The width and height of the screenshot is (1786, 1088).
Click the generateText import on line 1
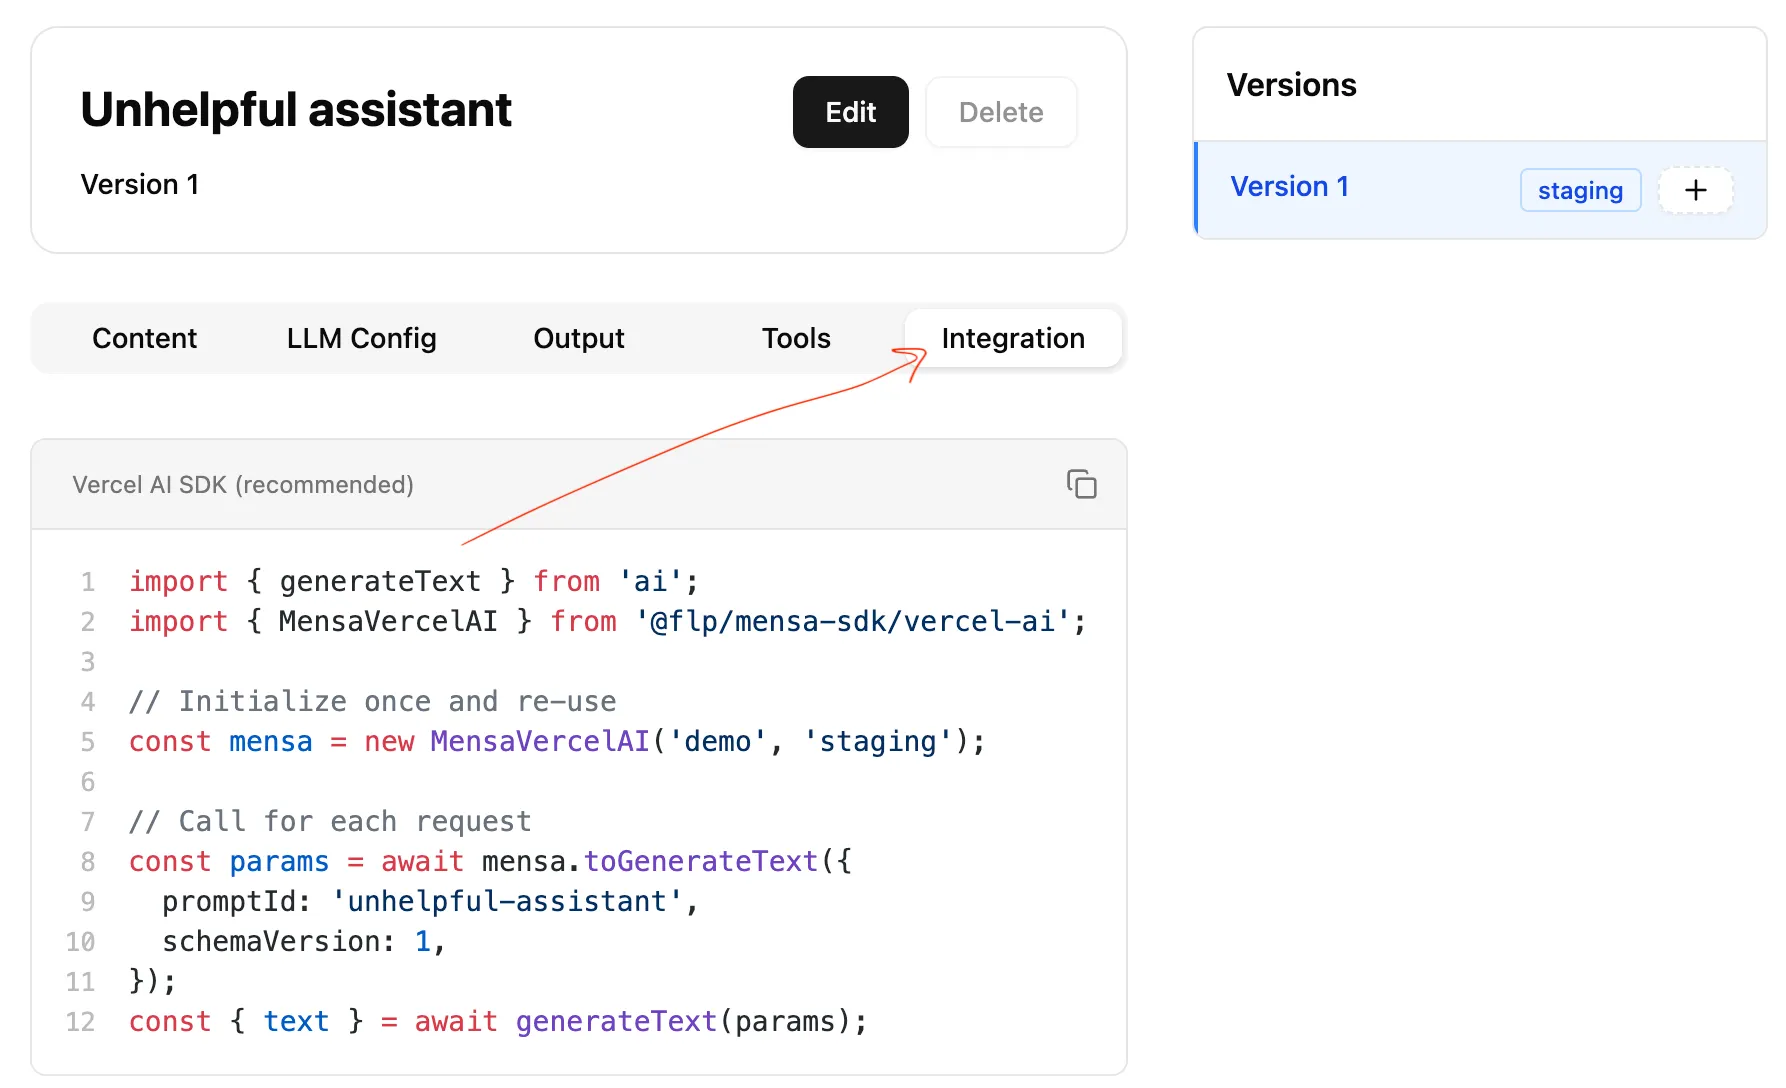tap(379, 581)
